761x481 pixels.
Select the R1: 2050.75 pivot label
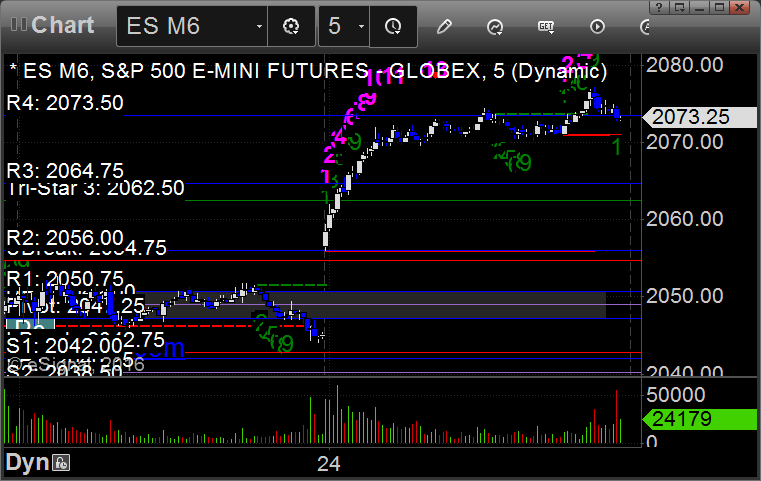click(65, 279)
